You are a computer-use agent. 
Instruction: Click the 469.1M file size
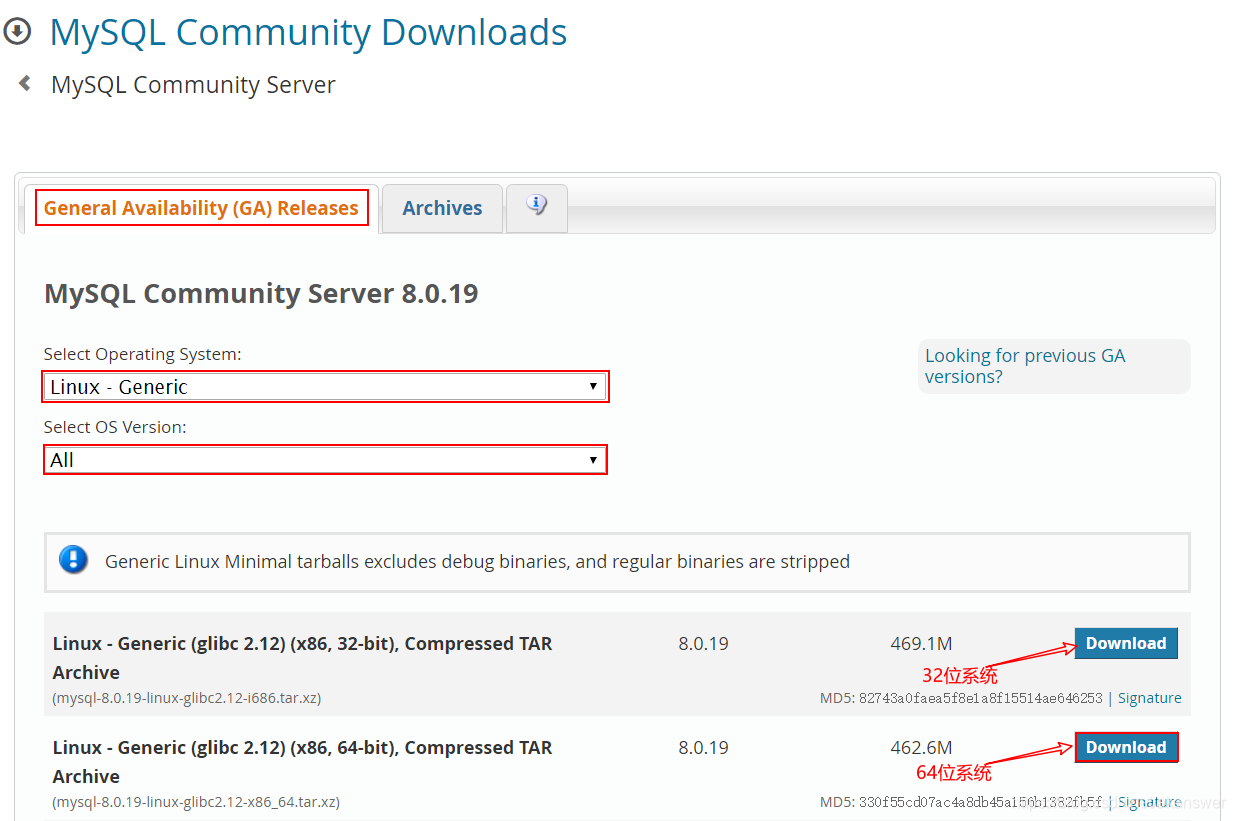click(x=921, y=644)
